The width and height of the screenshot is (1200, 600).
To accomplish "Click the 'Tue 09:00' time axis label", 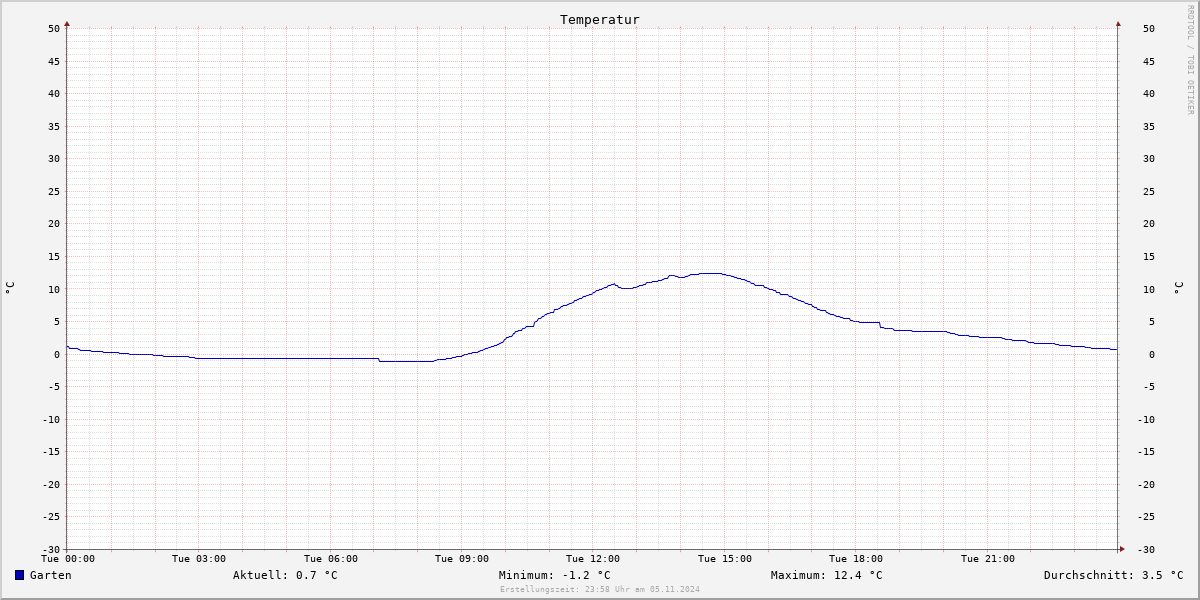I will [462, 559].
